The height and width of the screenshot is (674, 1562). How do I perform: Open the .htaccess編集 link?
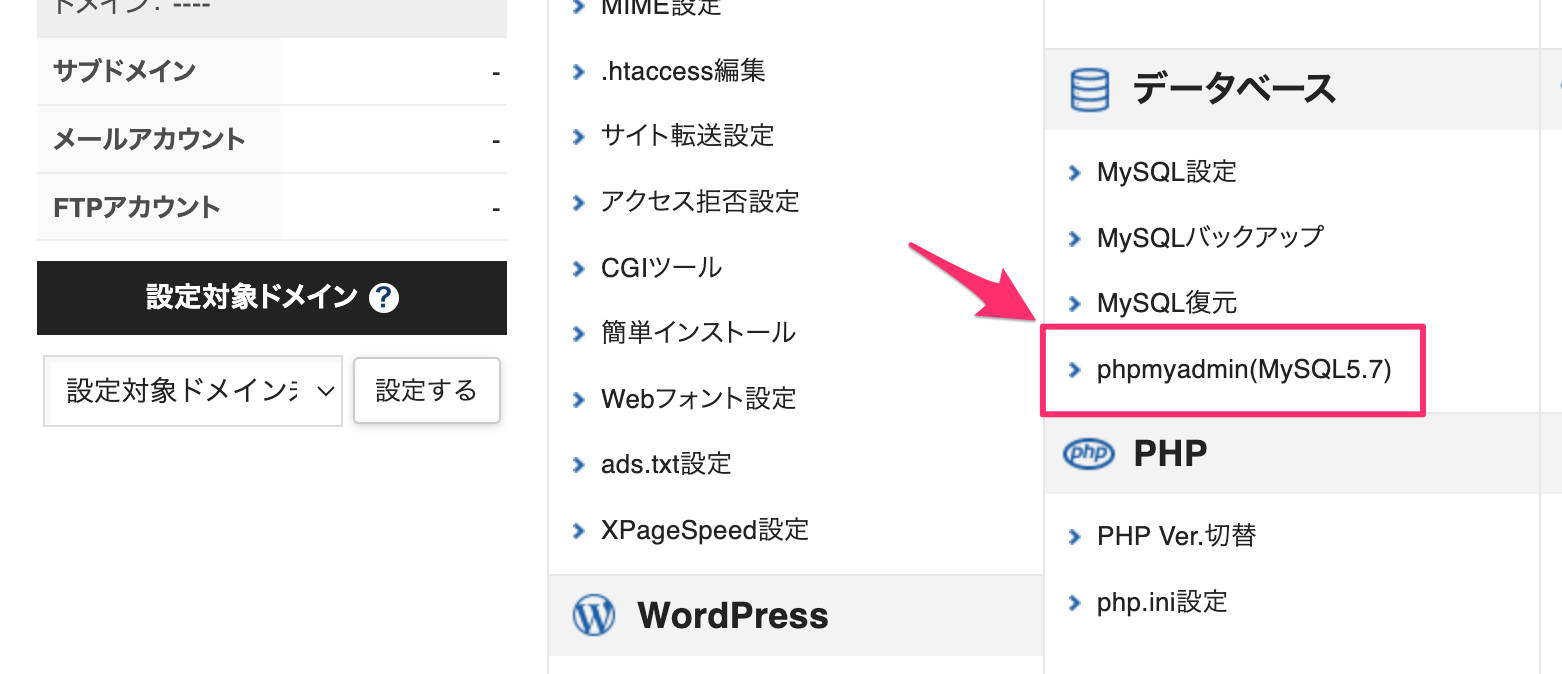tap(683, 71)
